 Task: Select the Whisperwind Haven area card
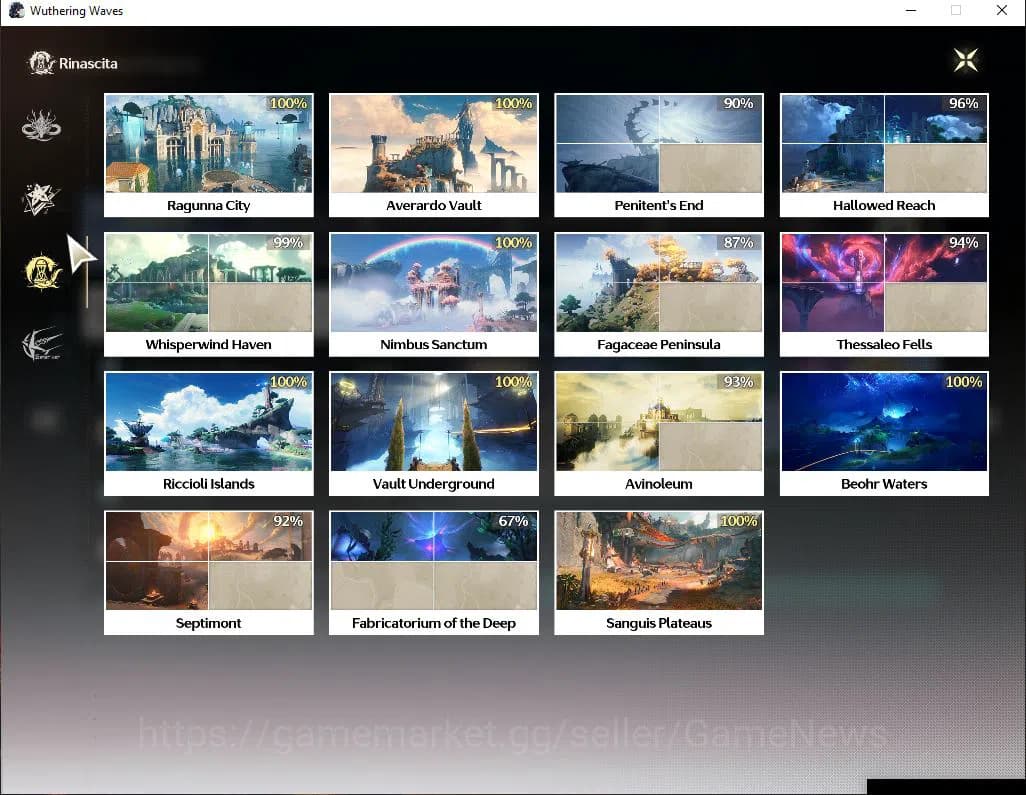point(209,294)
